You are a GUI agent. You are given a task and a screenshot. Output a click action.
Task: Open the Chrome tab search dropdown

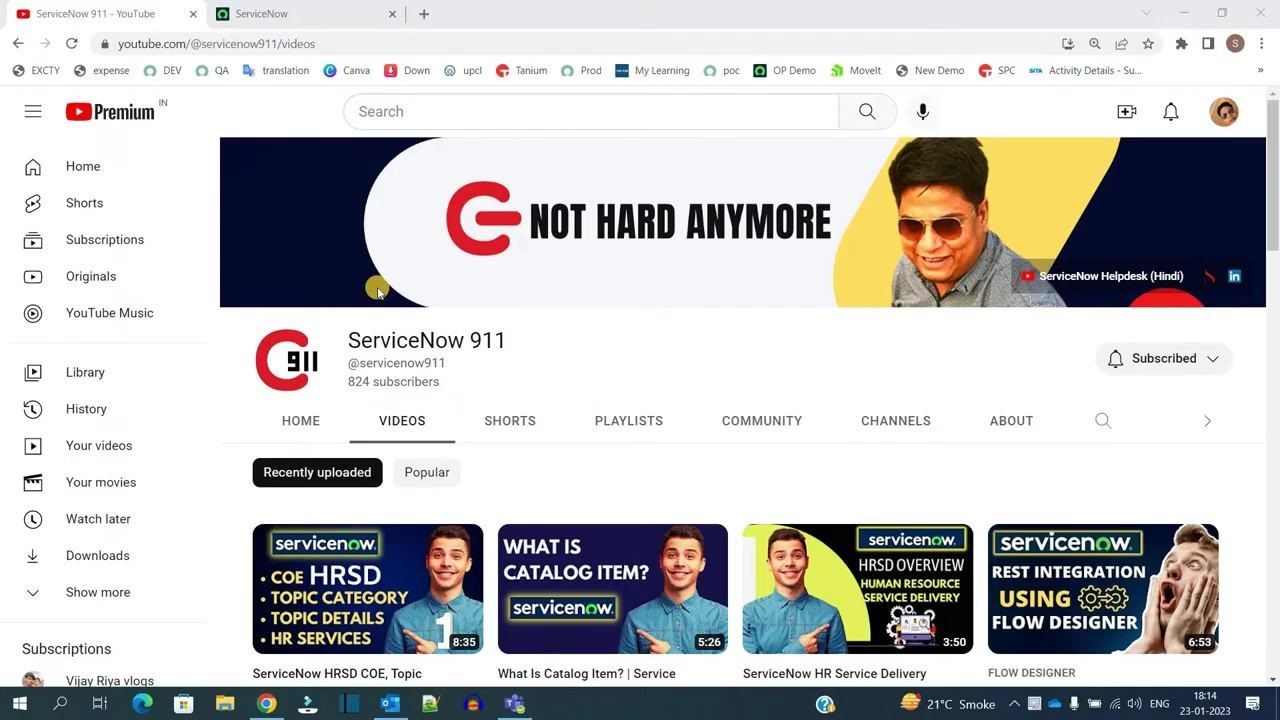(x=1146, y=13)
